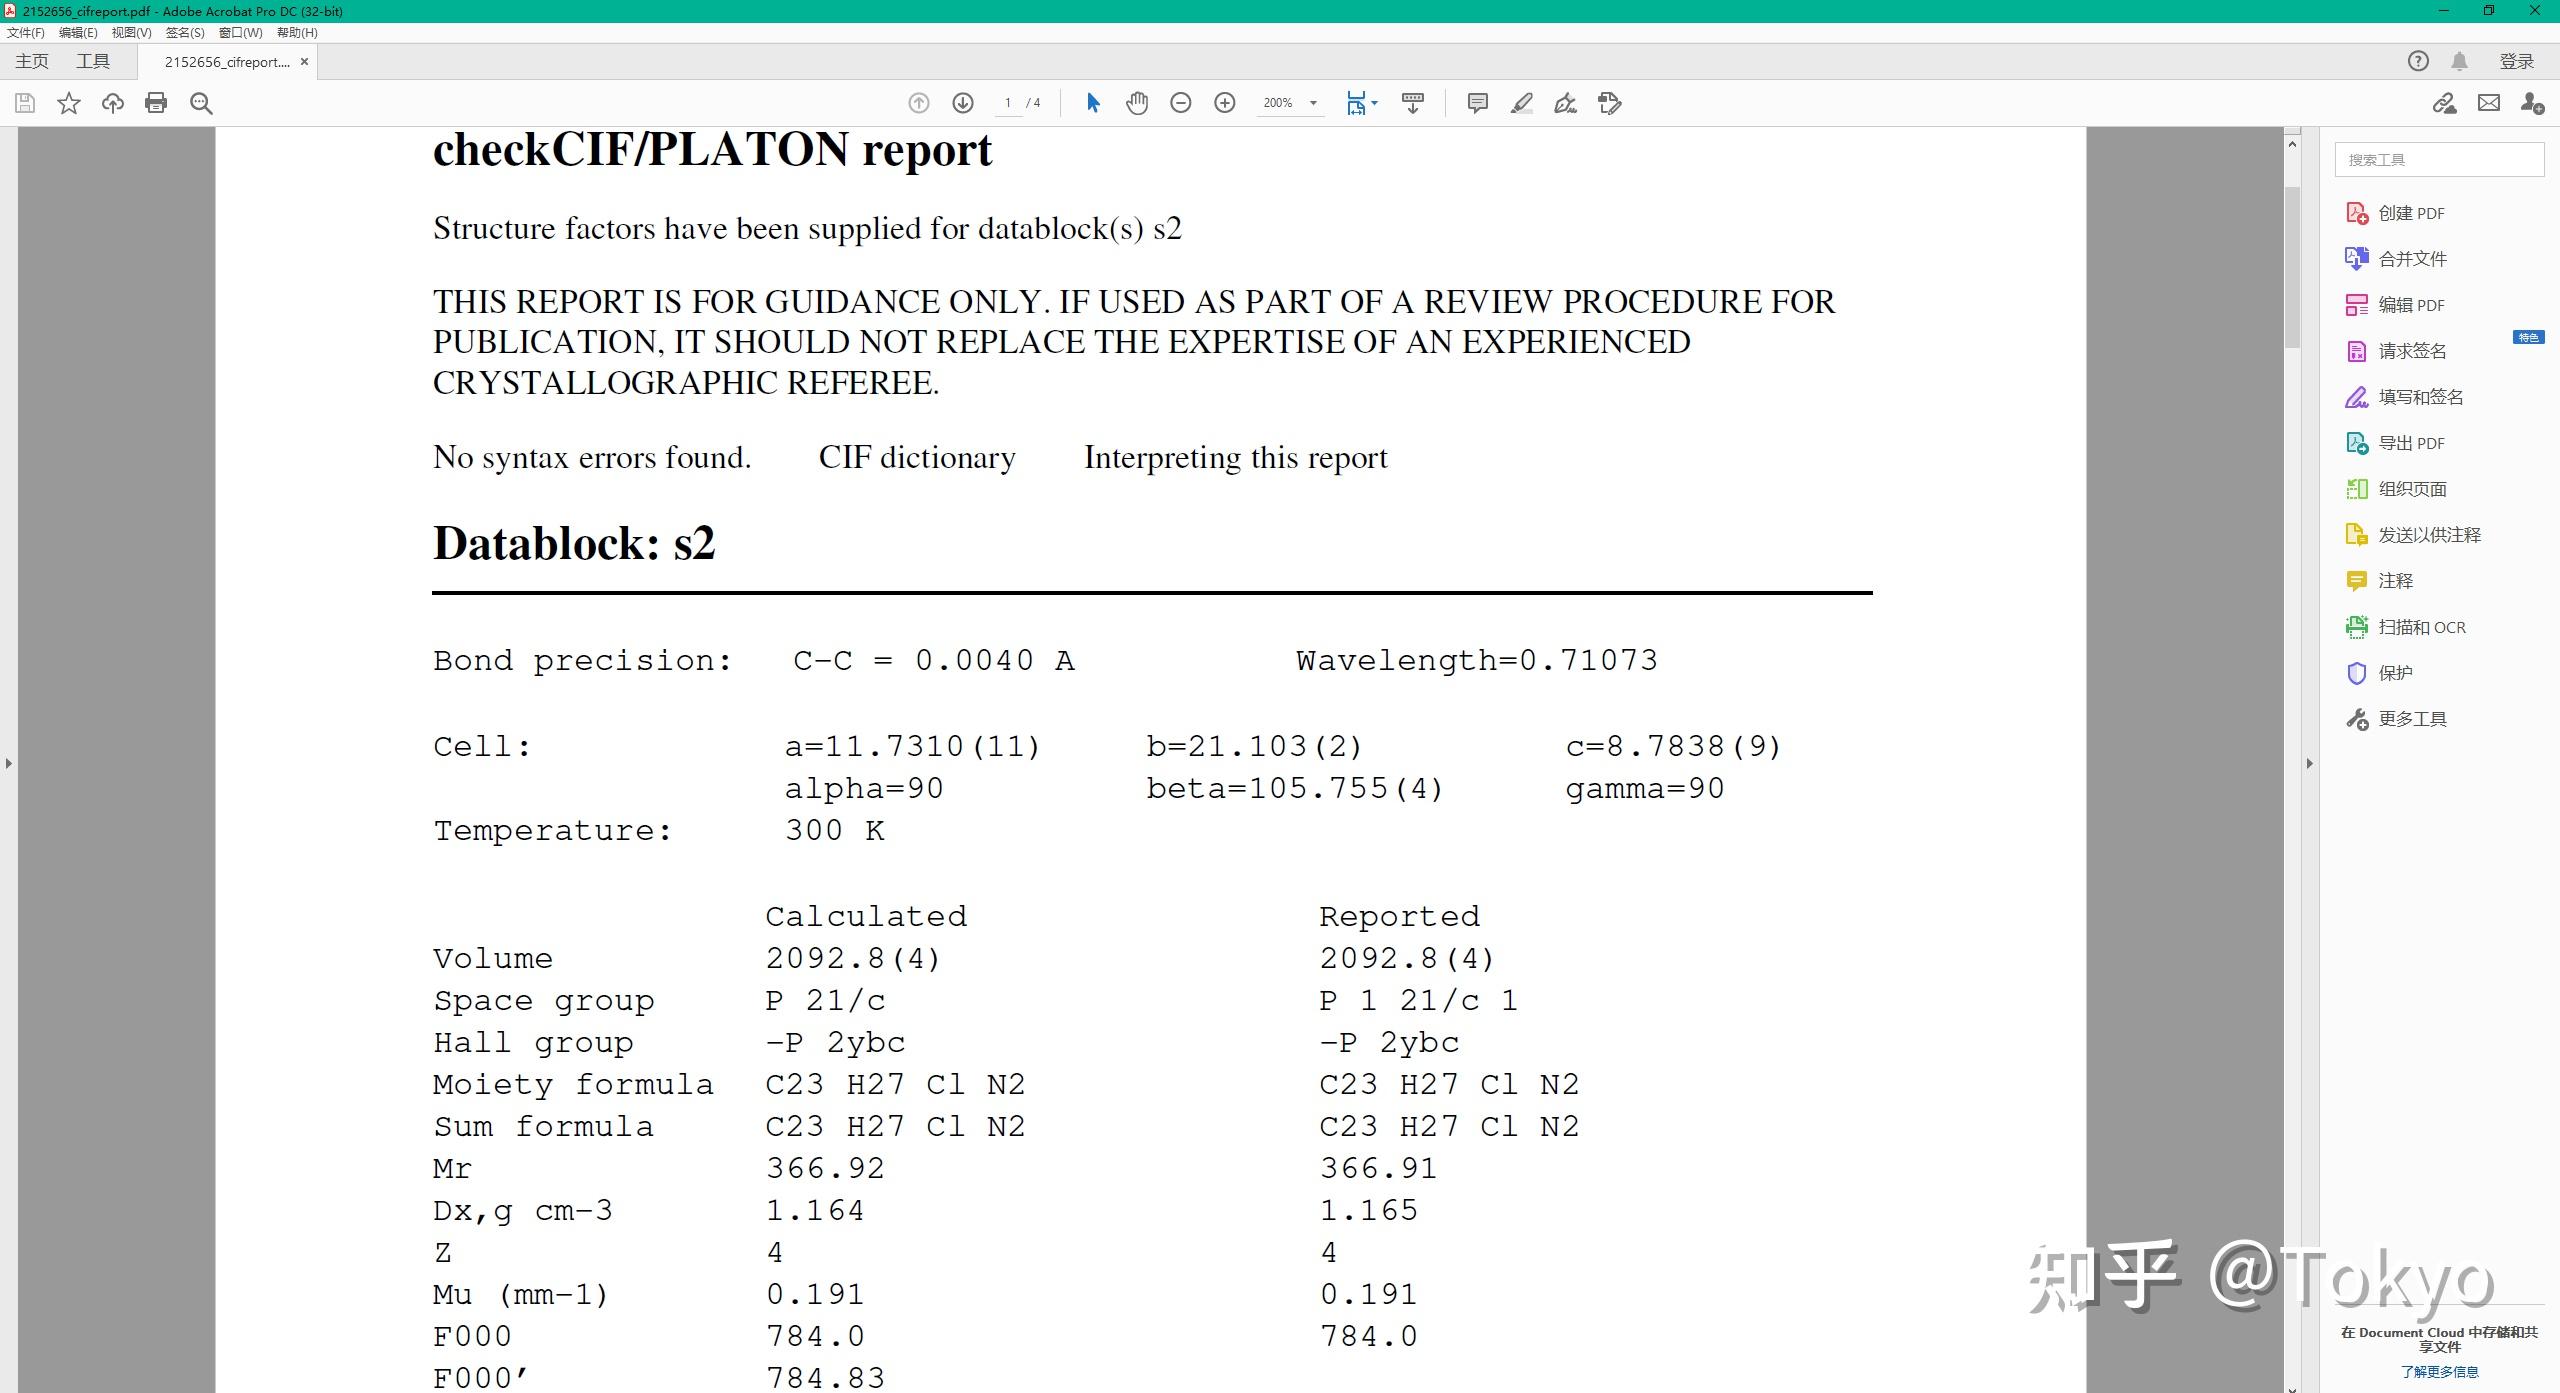
Task: Expand the left navigation pane
Action: point(9,763)
